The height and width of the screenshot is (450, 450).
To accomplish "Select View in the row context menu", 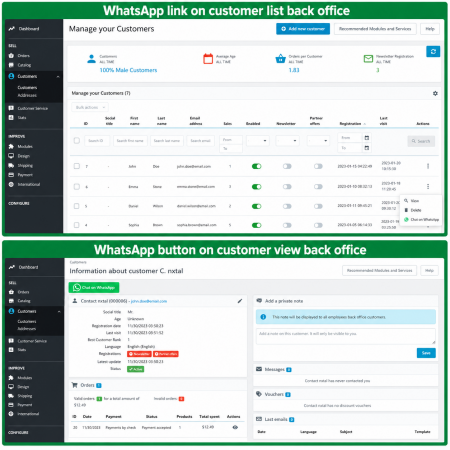I will pyautogui.click(x=411, y=201).
